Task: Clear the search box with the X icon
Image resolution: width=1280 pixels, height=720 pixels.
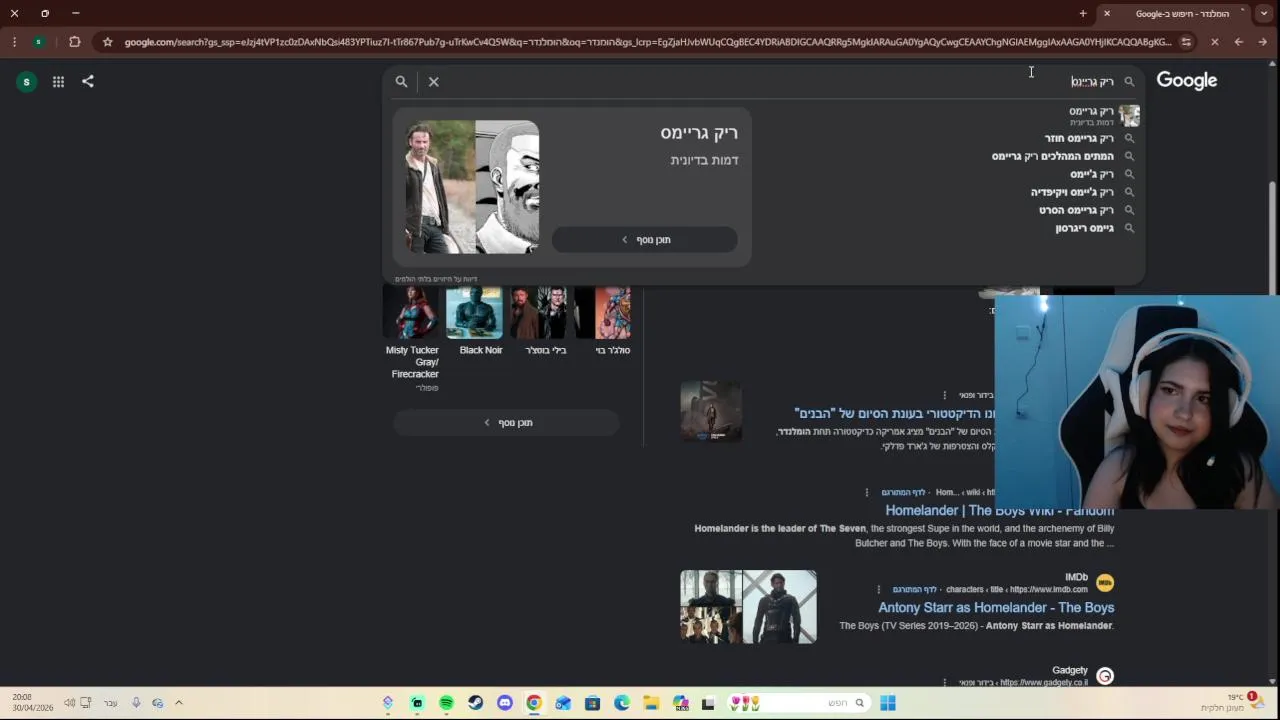Action: point(434,82)
